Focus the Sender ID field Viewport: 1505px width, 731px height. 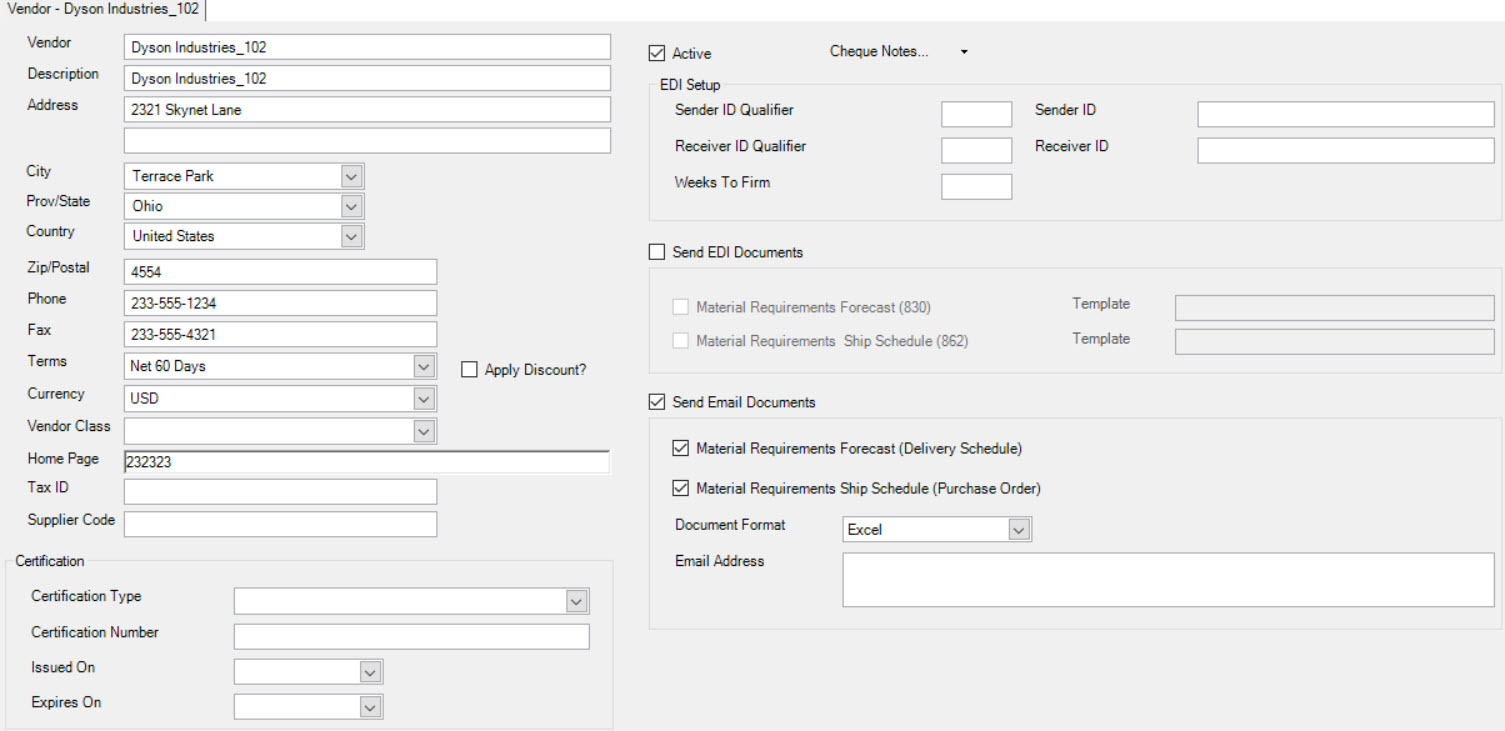pyautogui.click(x=1346, y=114)
